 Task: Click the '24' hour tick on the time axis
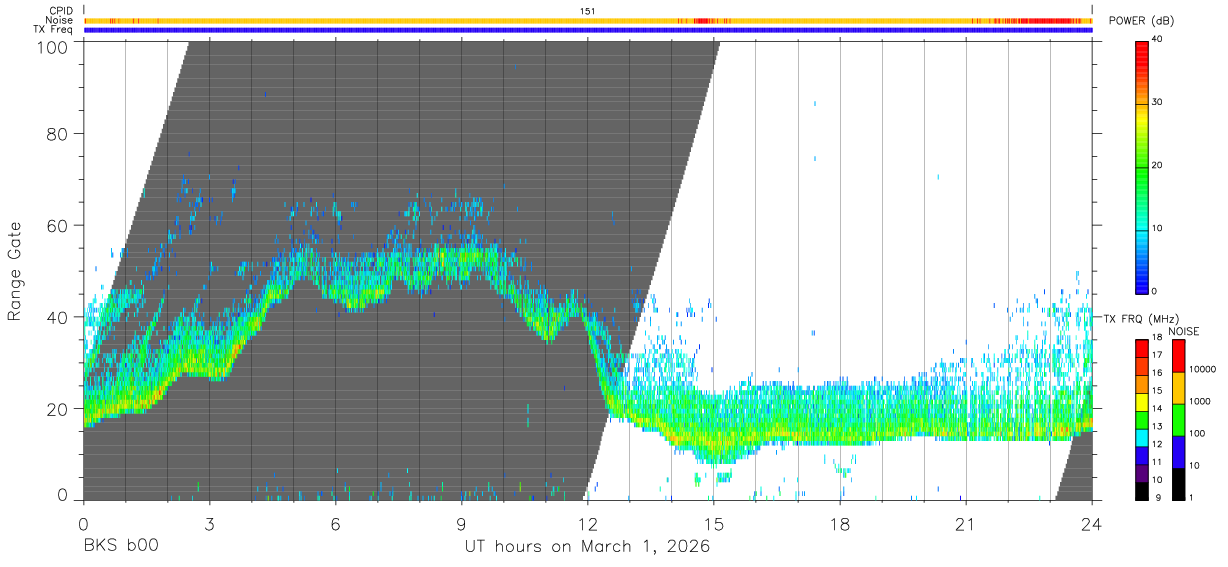click(x=1092, y=524)
